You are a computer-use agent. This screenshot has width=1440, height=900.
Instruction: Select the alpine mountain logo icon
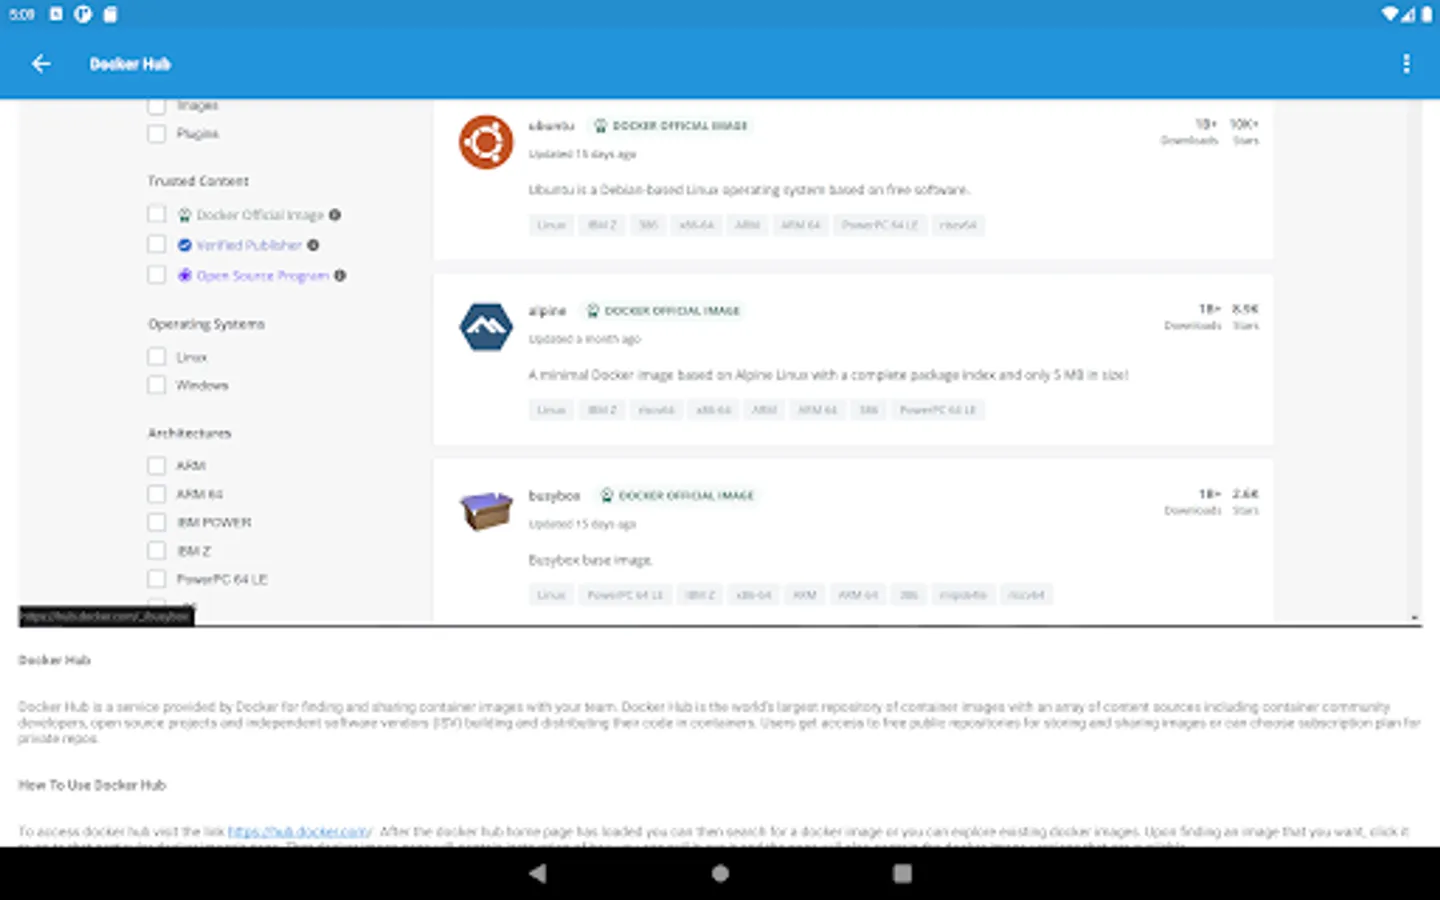(485, 325)
